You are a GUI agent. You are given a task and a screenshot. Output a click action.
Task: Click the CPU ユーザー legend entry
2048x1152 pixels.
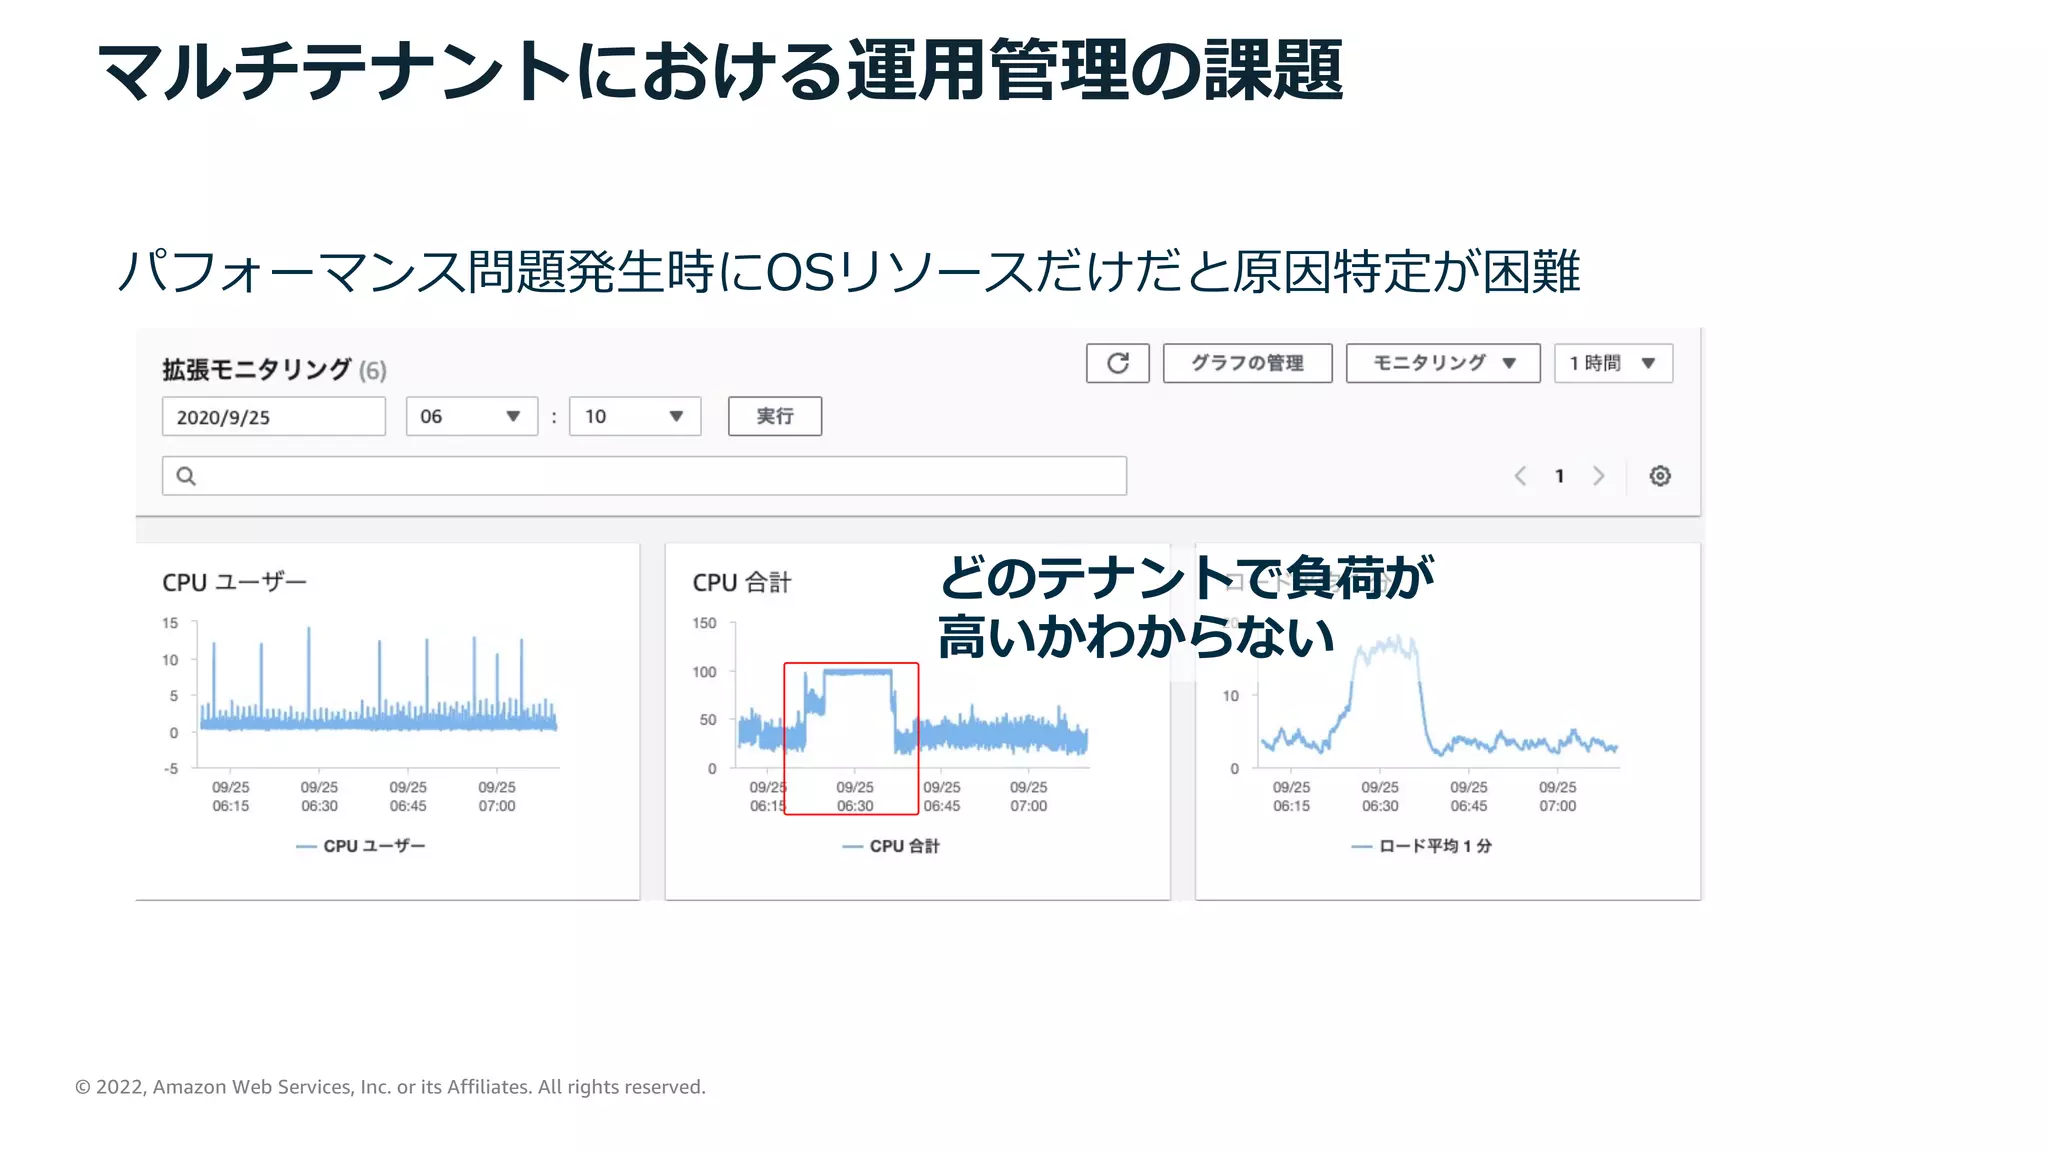(361, 846)
